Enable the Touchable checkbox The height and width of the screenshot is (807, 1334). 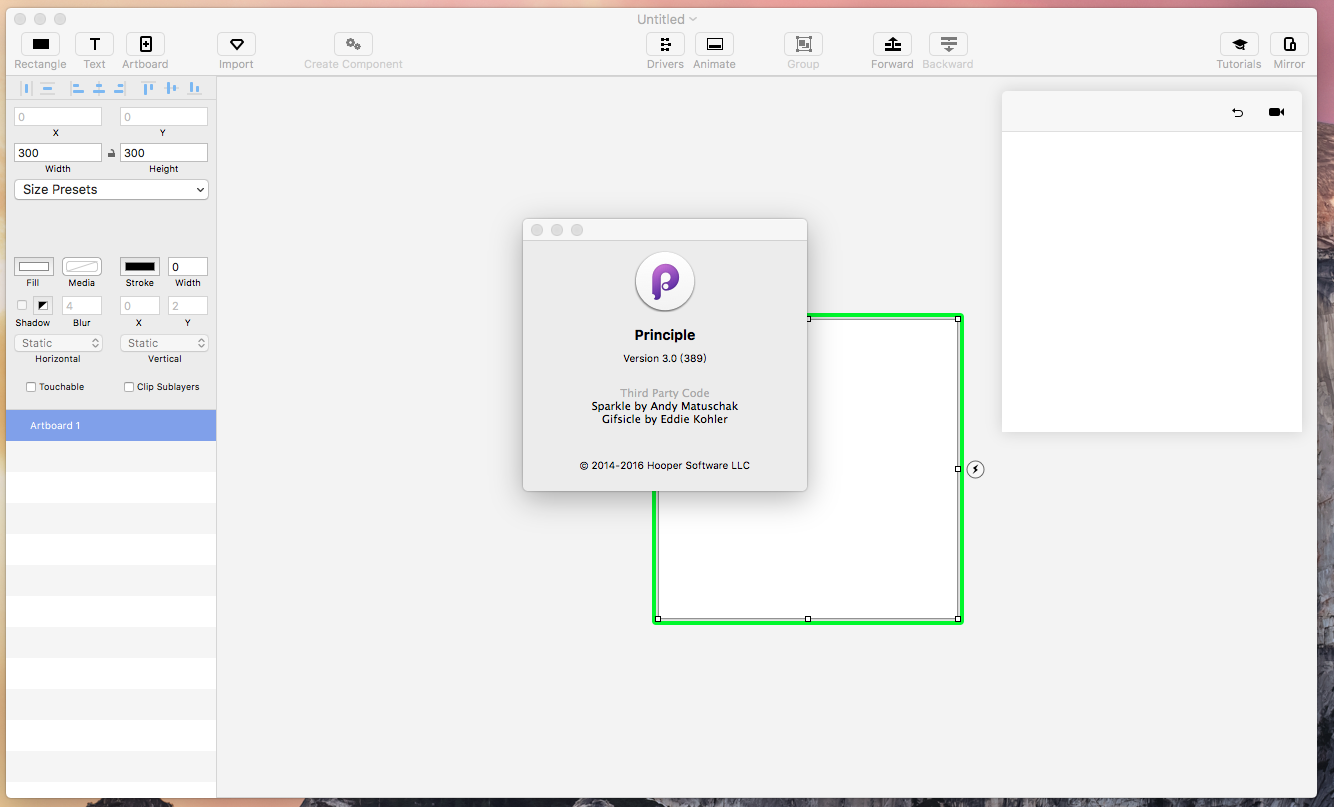point(31,387)
